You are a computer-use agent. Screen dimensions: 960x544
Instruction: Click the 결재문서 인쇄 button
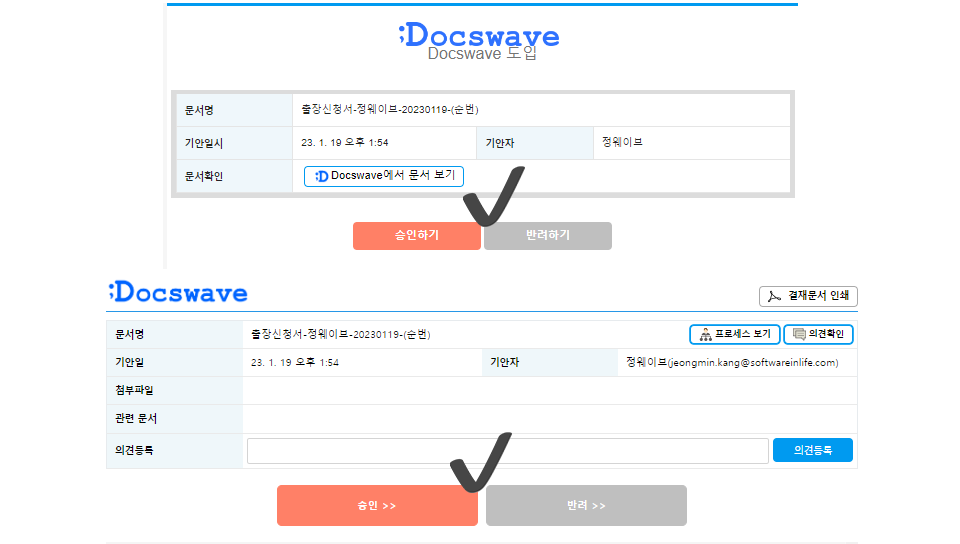pos(808,296)
